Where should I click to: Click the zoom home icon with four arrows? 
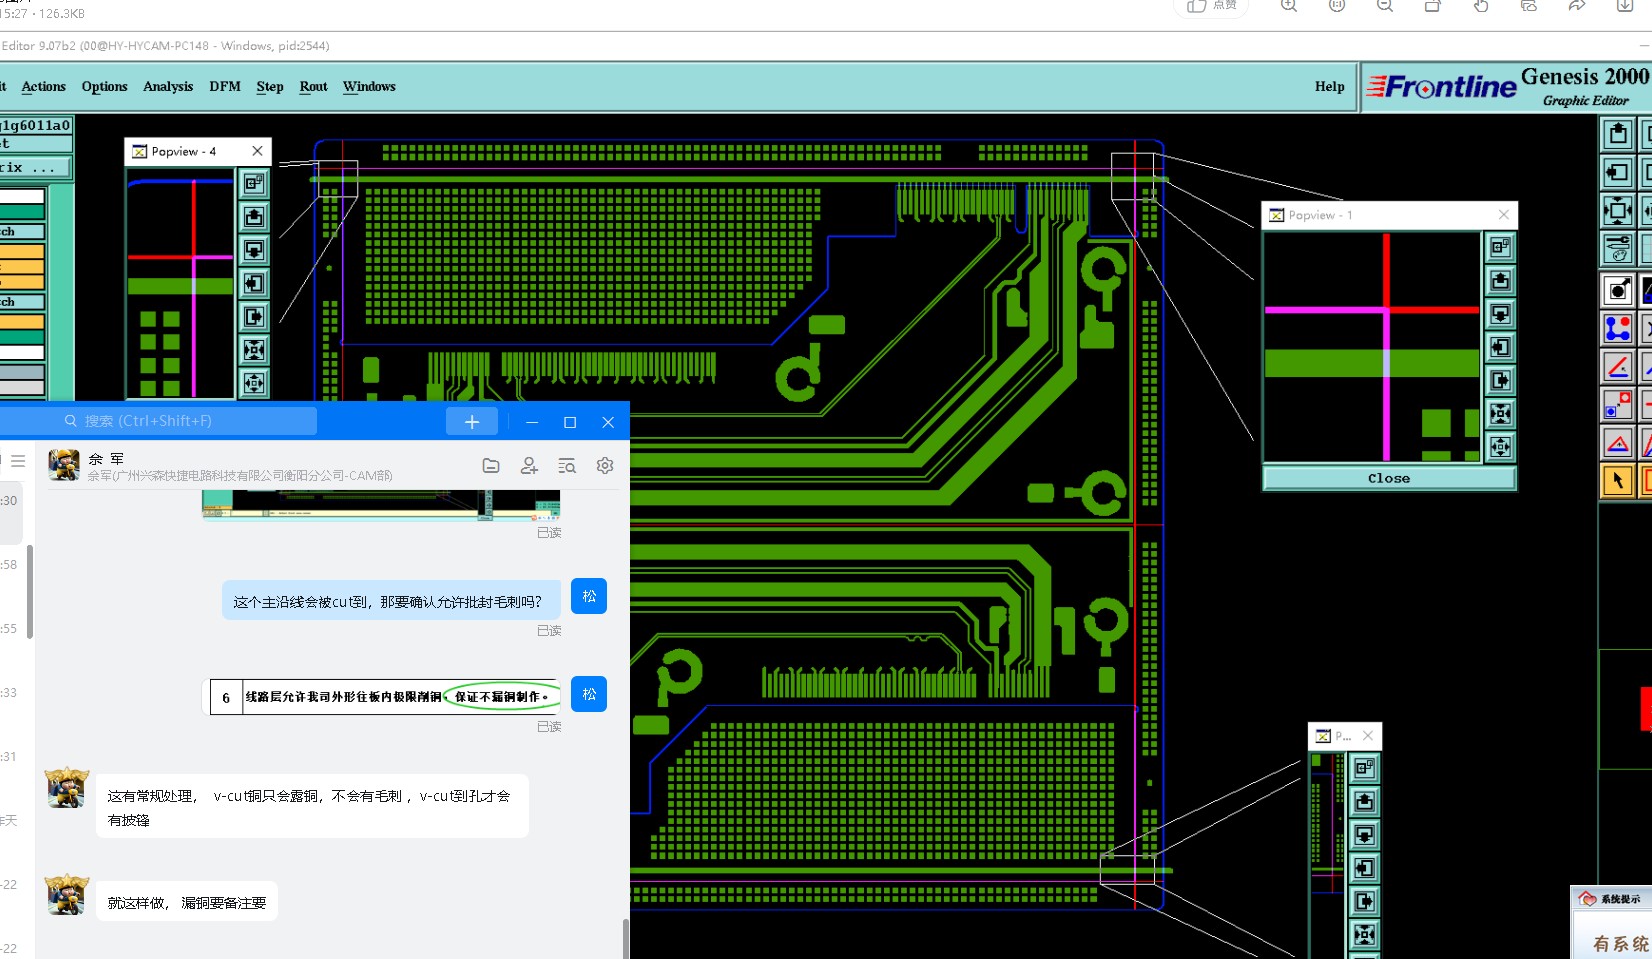[1618, 211]
